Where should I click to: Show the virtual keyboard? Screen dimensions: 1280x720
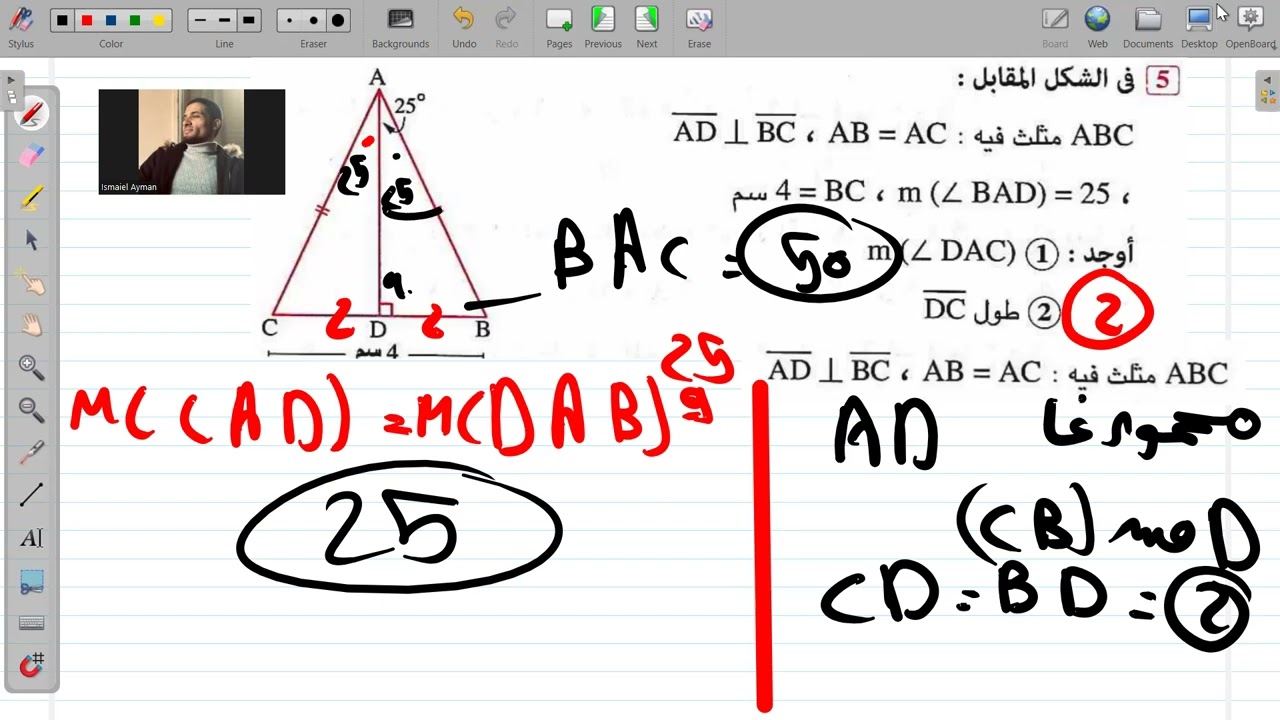click(x=32, y=623)
